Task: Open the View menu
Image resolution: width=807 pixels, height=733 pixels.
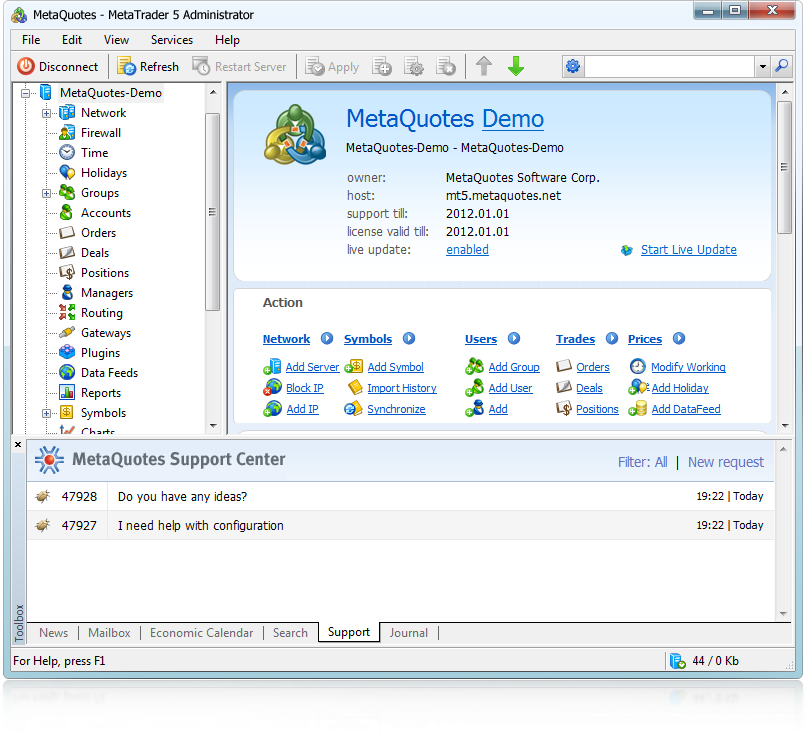Action: [x=116, y=40]
